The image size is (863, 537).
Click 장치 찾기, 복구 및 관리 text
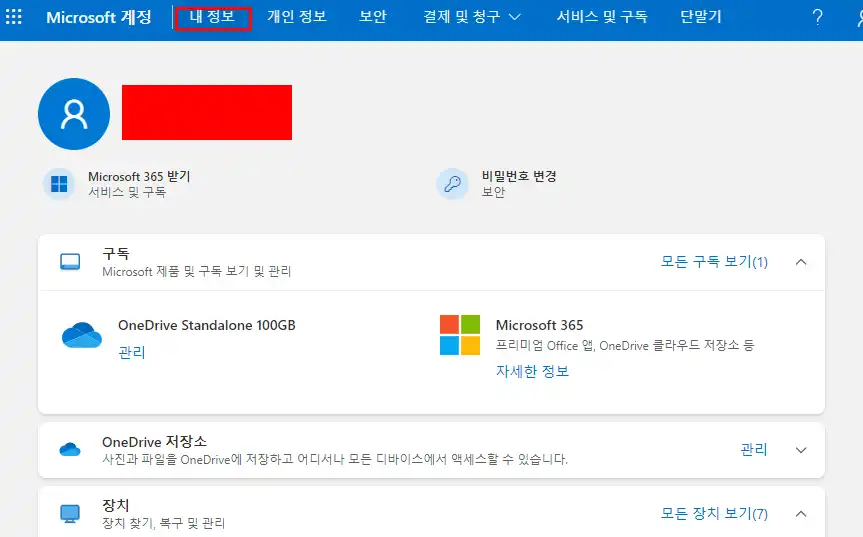tap(163, 523)
